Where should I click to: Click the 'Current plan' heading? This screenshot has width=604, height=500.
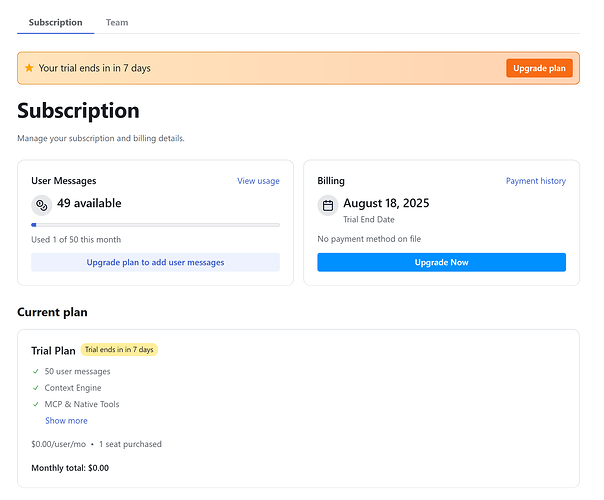52,312
